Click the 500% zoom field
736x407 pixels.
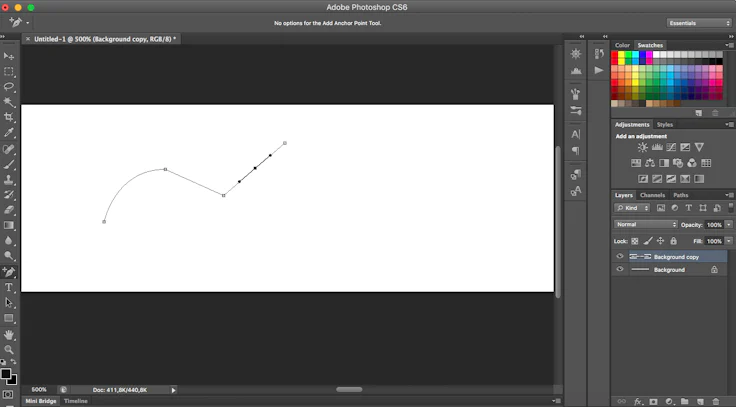pos(39,390)
